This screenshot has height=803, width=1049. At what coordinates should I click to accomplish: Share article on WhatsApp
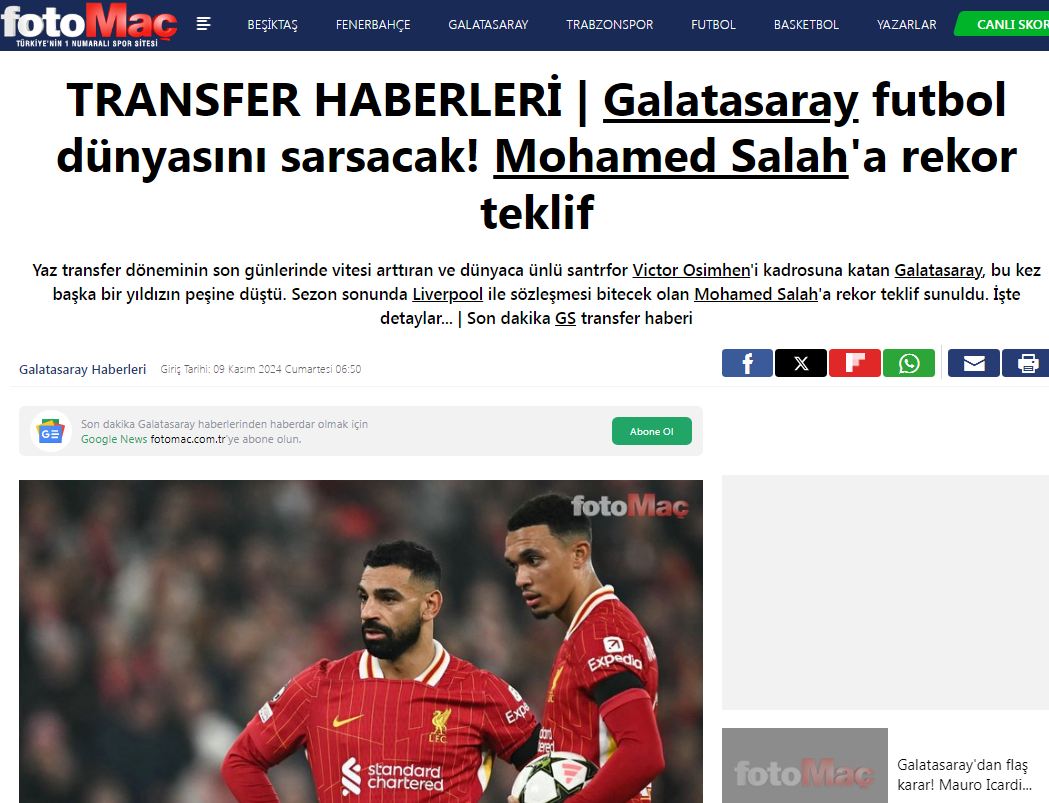[909, 363]
